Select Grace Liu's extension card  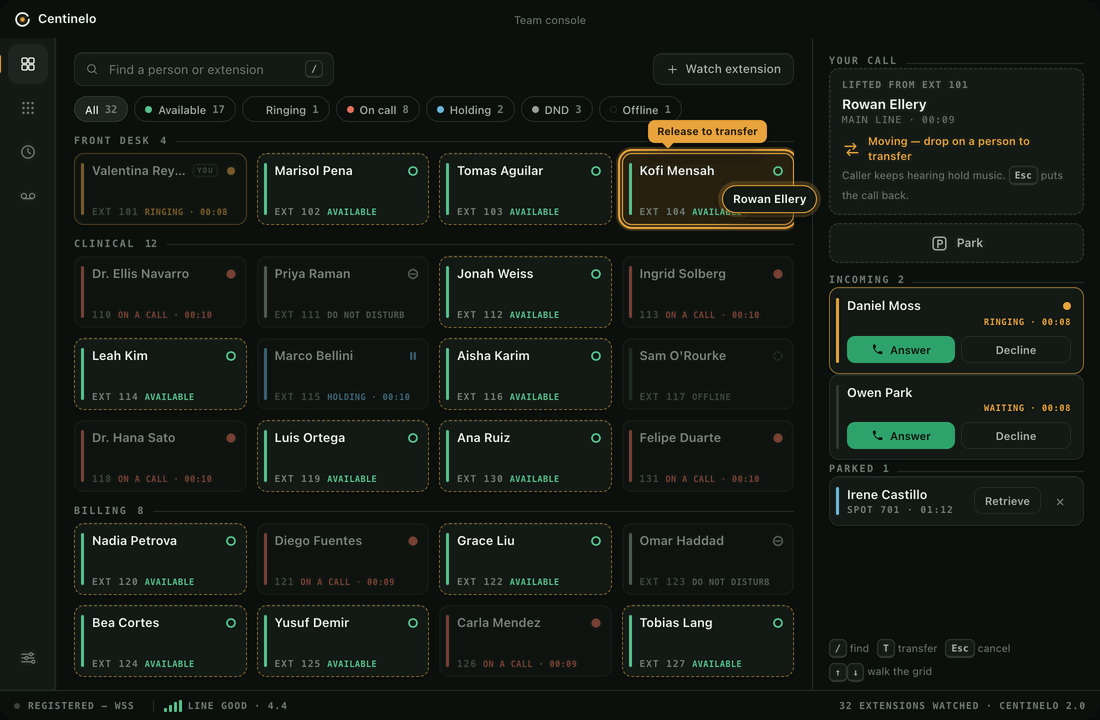[x=525, y=559]
